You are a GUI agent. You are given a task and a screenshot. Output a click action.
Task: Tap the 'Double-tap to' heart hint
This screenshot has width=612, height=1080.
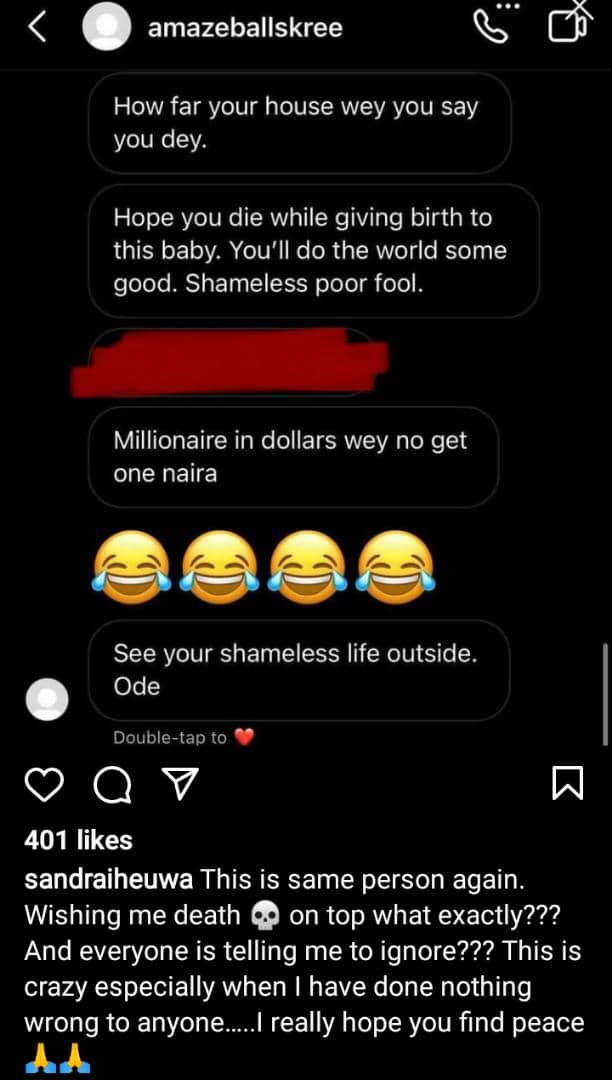pyautogui.click(x=184, y=738)
